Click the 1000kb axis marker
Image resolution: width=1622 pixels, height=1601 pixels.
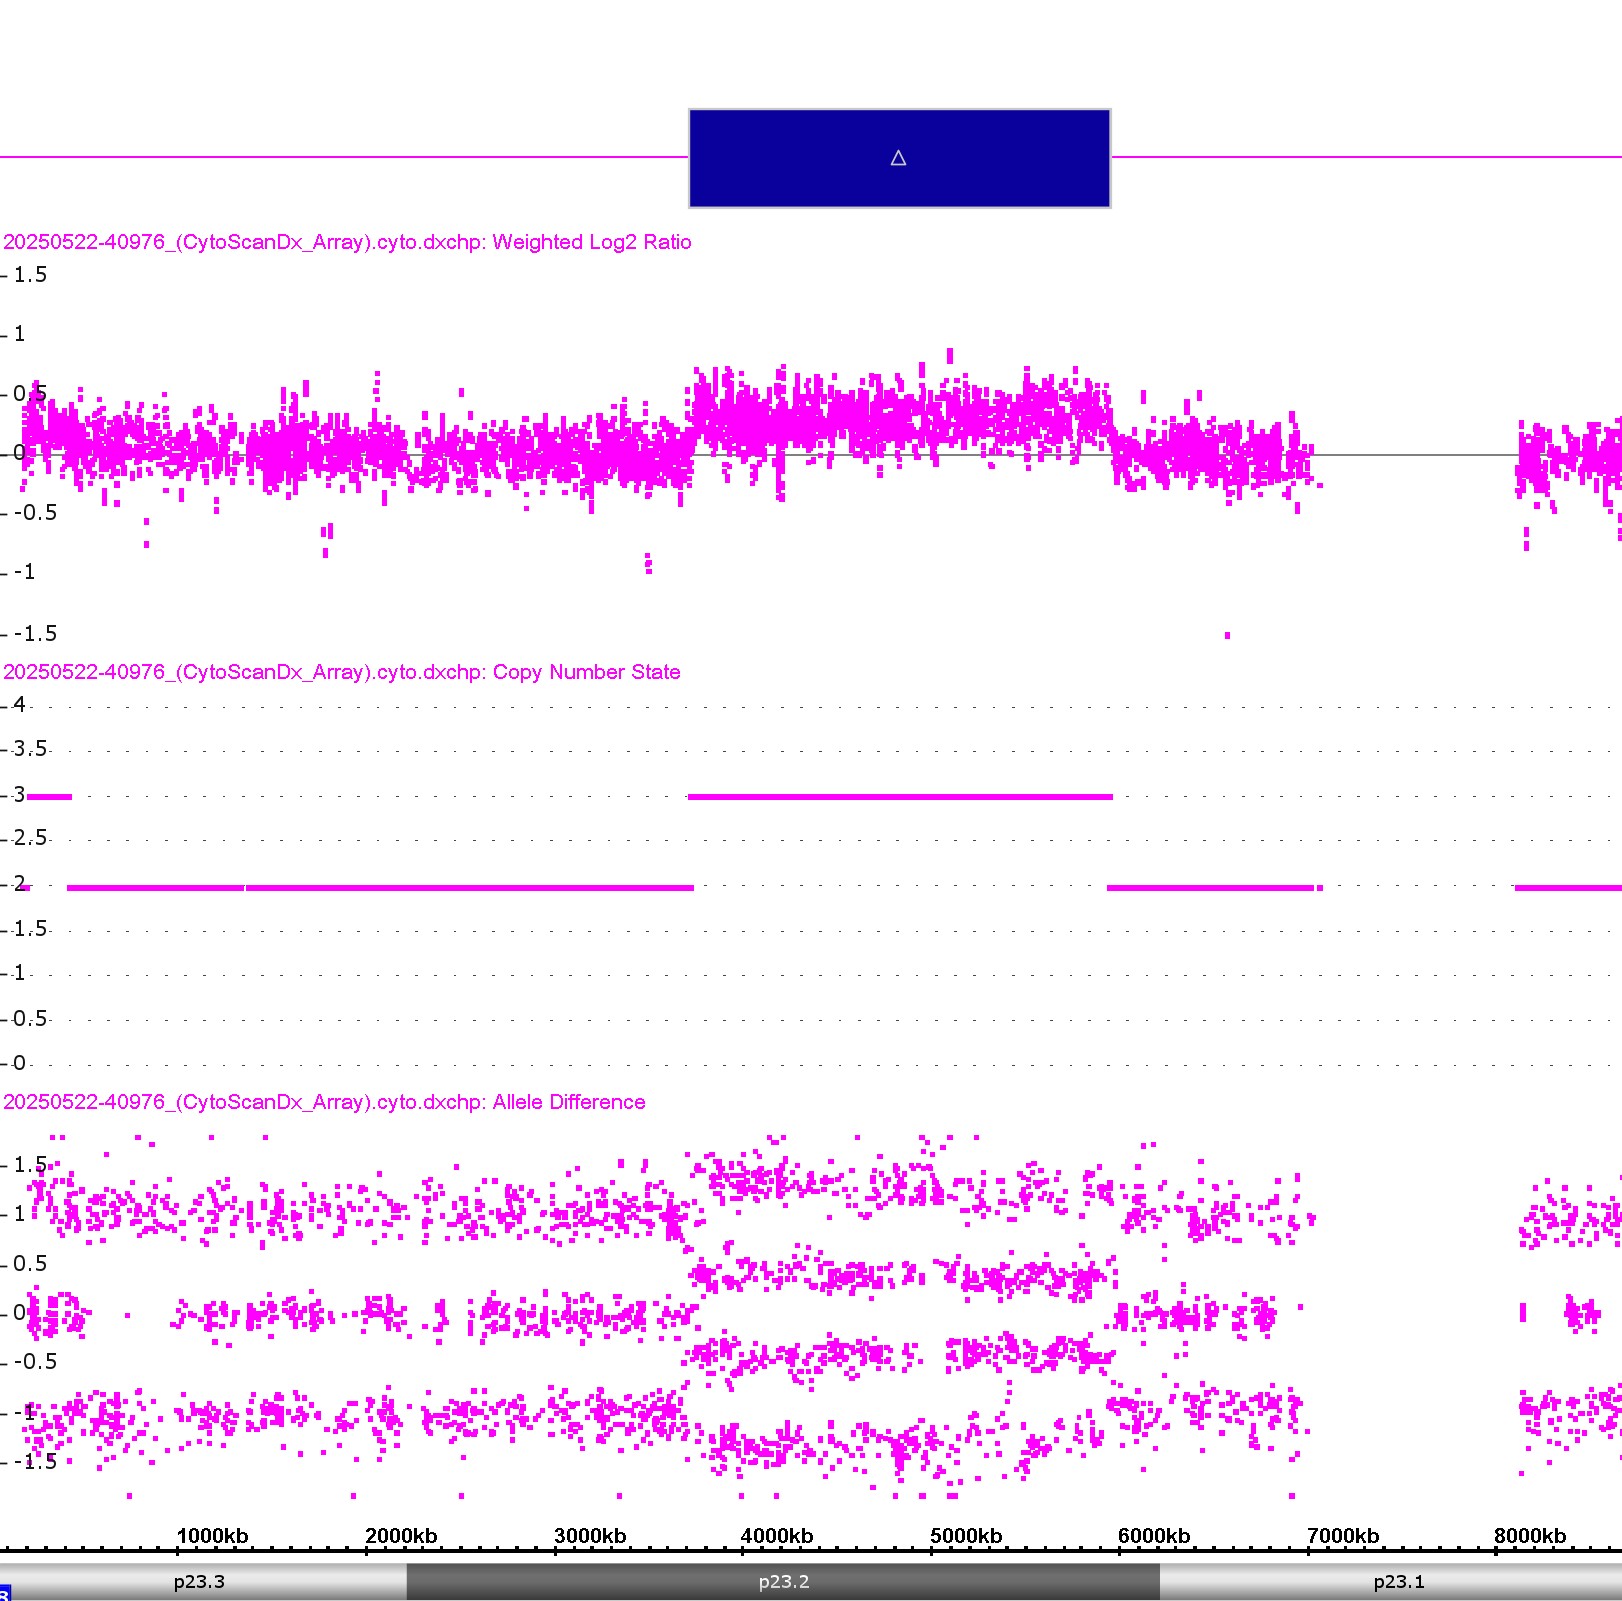pyautogui.click(x=212, y=1536)
